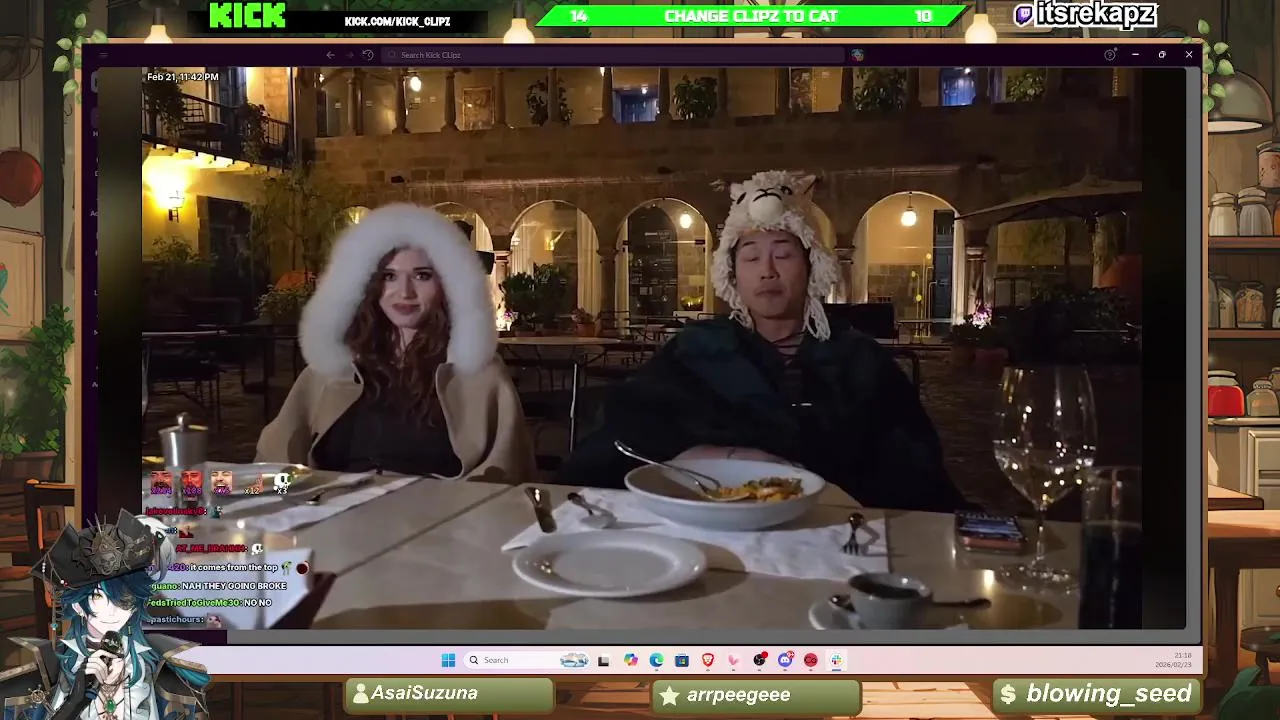The image size is (1280, 720).
Task: Restore down the Slack window
Action: click(1162, 55)
